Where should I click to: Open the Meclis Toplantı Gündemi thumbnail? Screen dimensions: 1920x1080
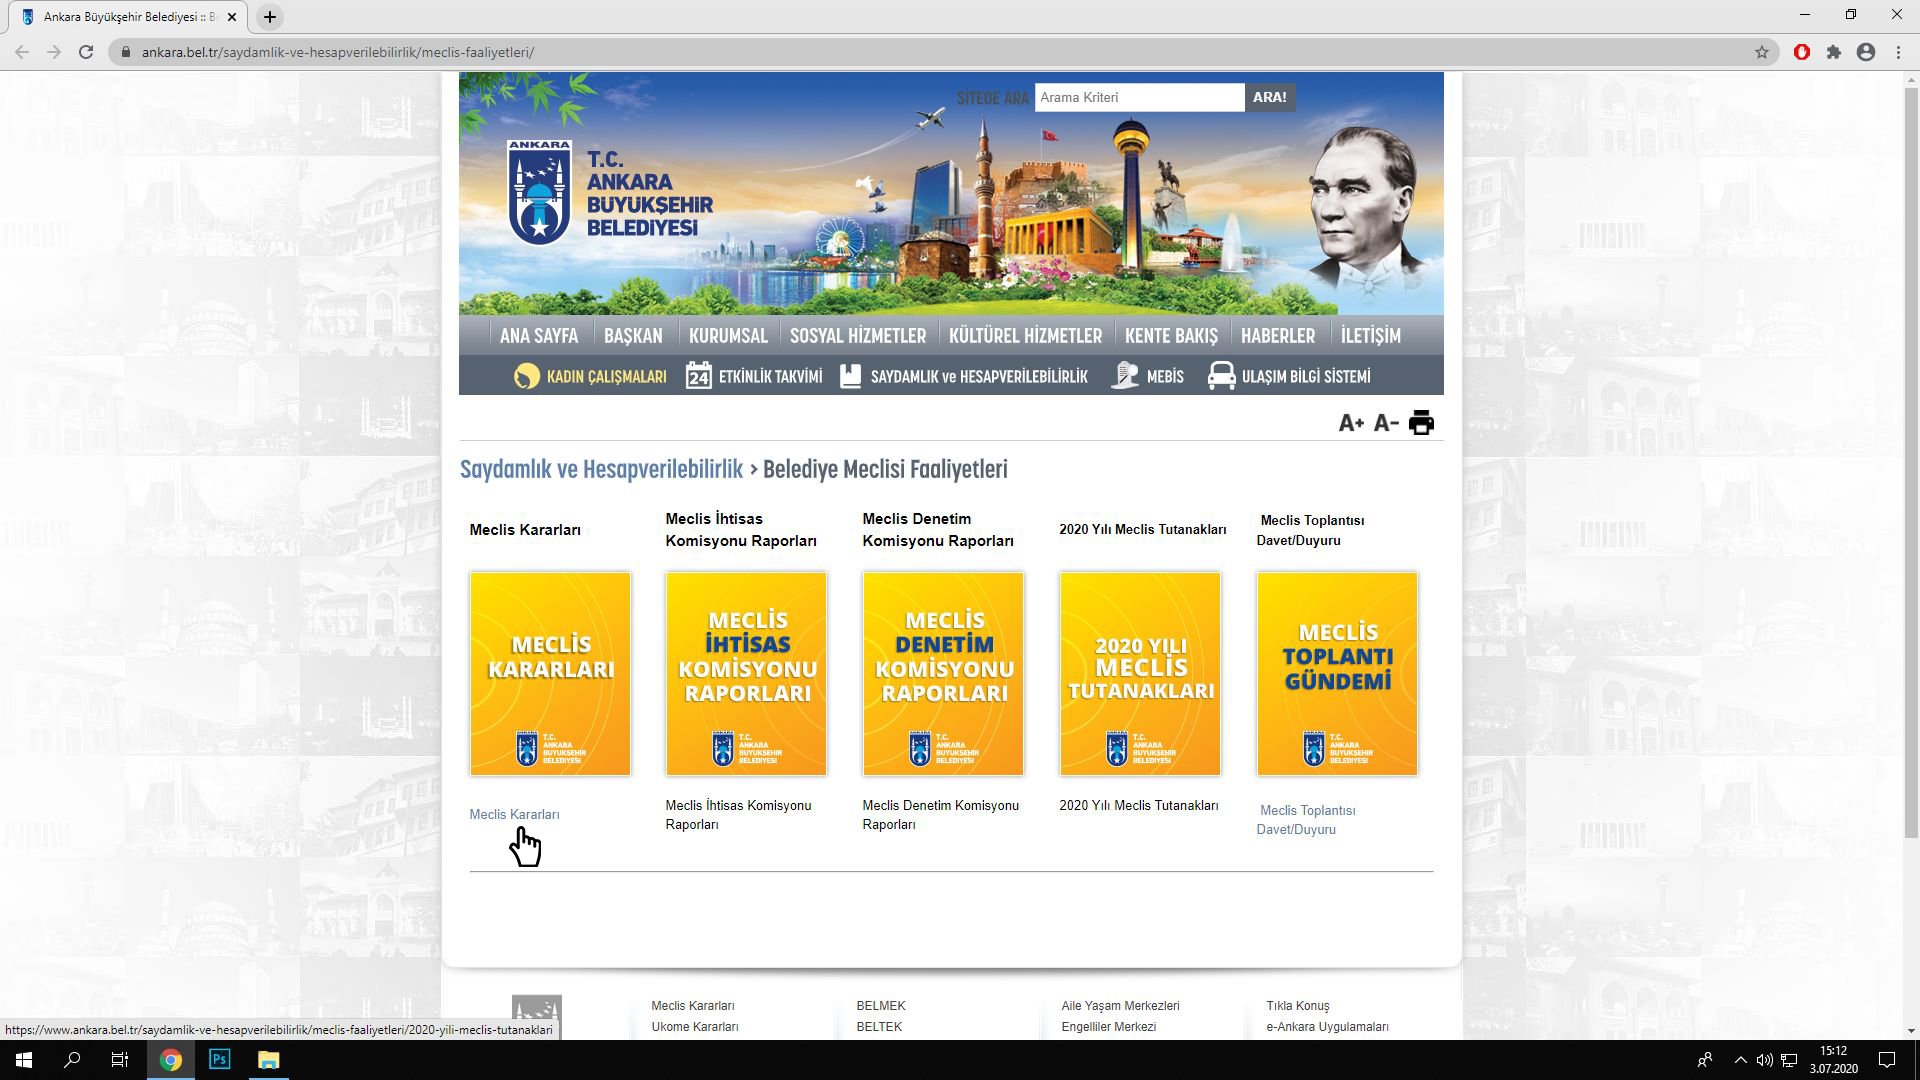pyautogui.click(x=1336, y=673)
